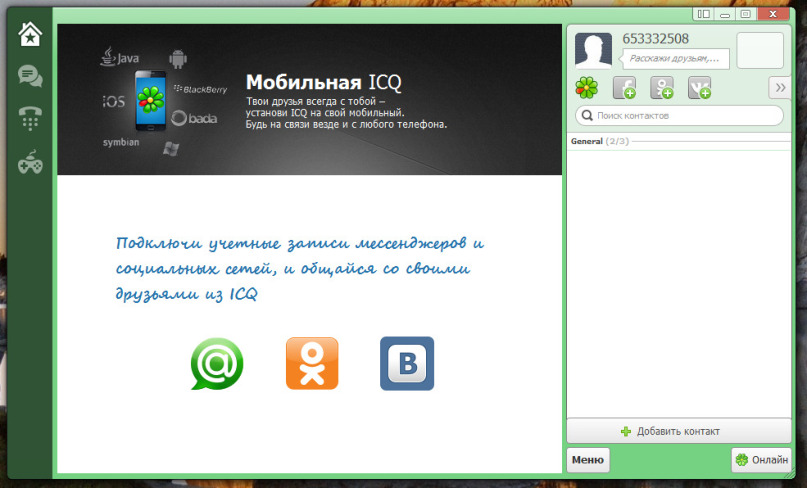Click the 'iOS' label in banner
This screenshot has height=488, width=807.
tap(113, 101)
